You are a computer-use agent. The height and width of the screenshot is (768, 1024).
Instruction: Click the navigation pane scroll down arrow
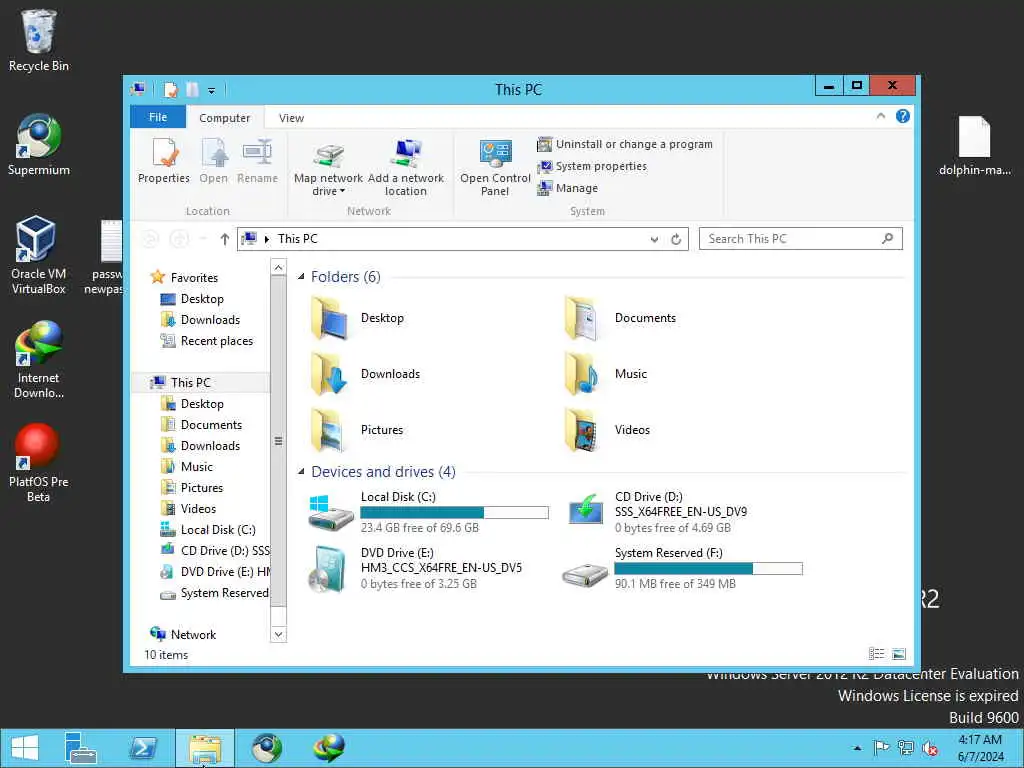[278, 634]
